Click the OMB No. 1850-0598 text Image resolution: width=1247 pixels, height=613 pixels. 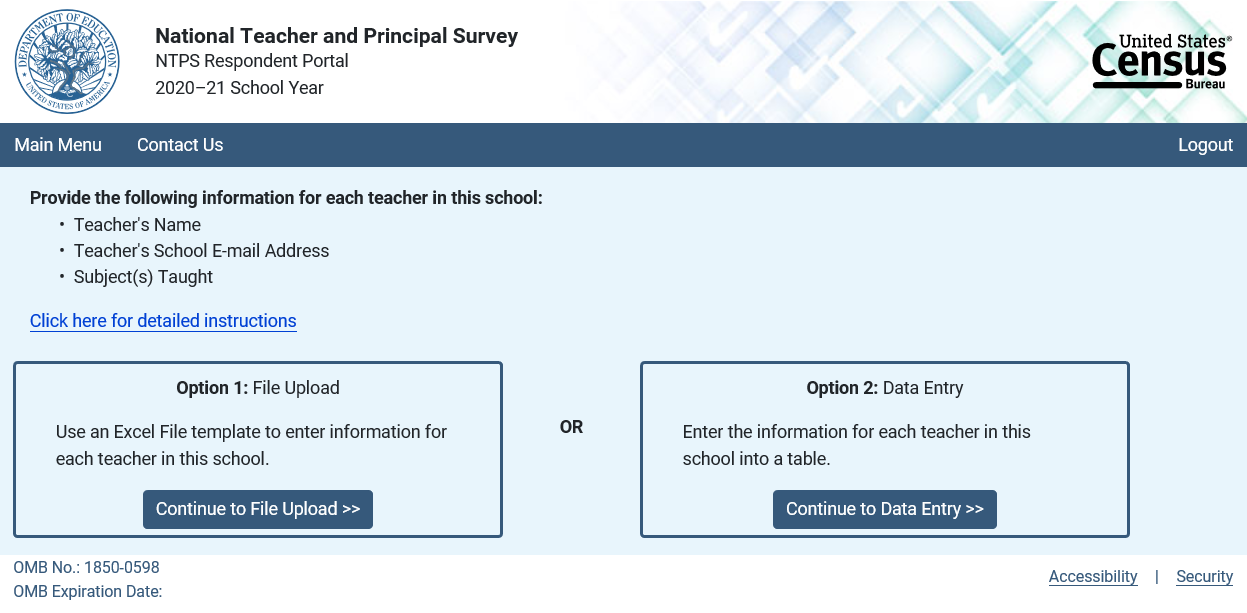point(86,568)
